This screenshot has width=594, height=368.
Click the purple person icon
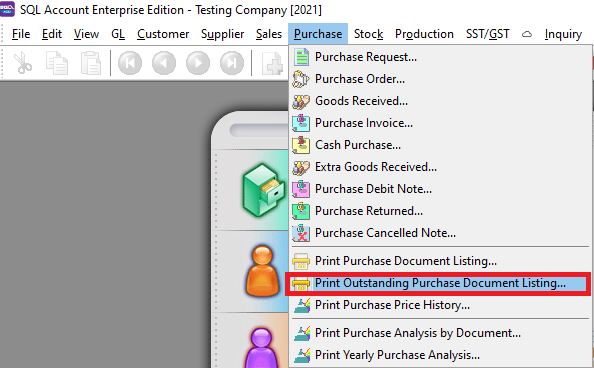point(261,348)
